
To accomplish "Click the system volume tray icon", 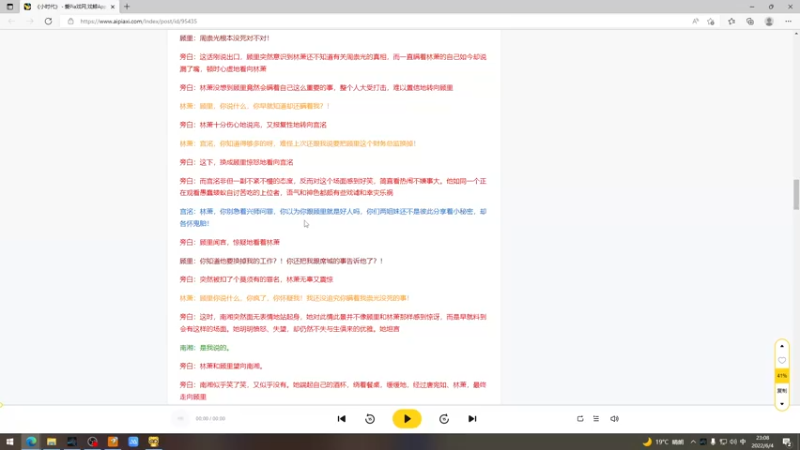I will [733, 442].
